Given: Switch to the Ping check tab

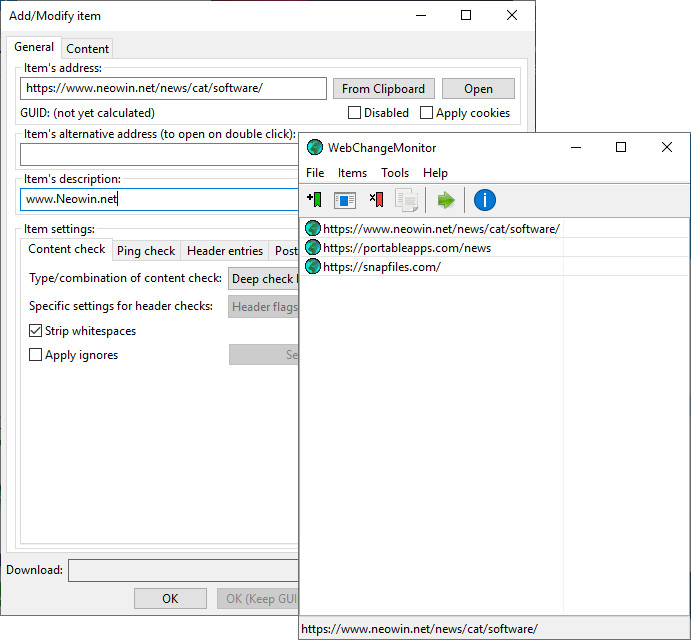Looking at the screenshot, I should coord(145,251).
